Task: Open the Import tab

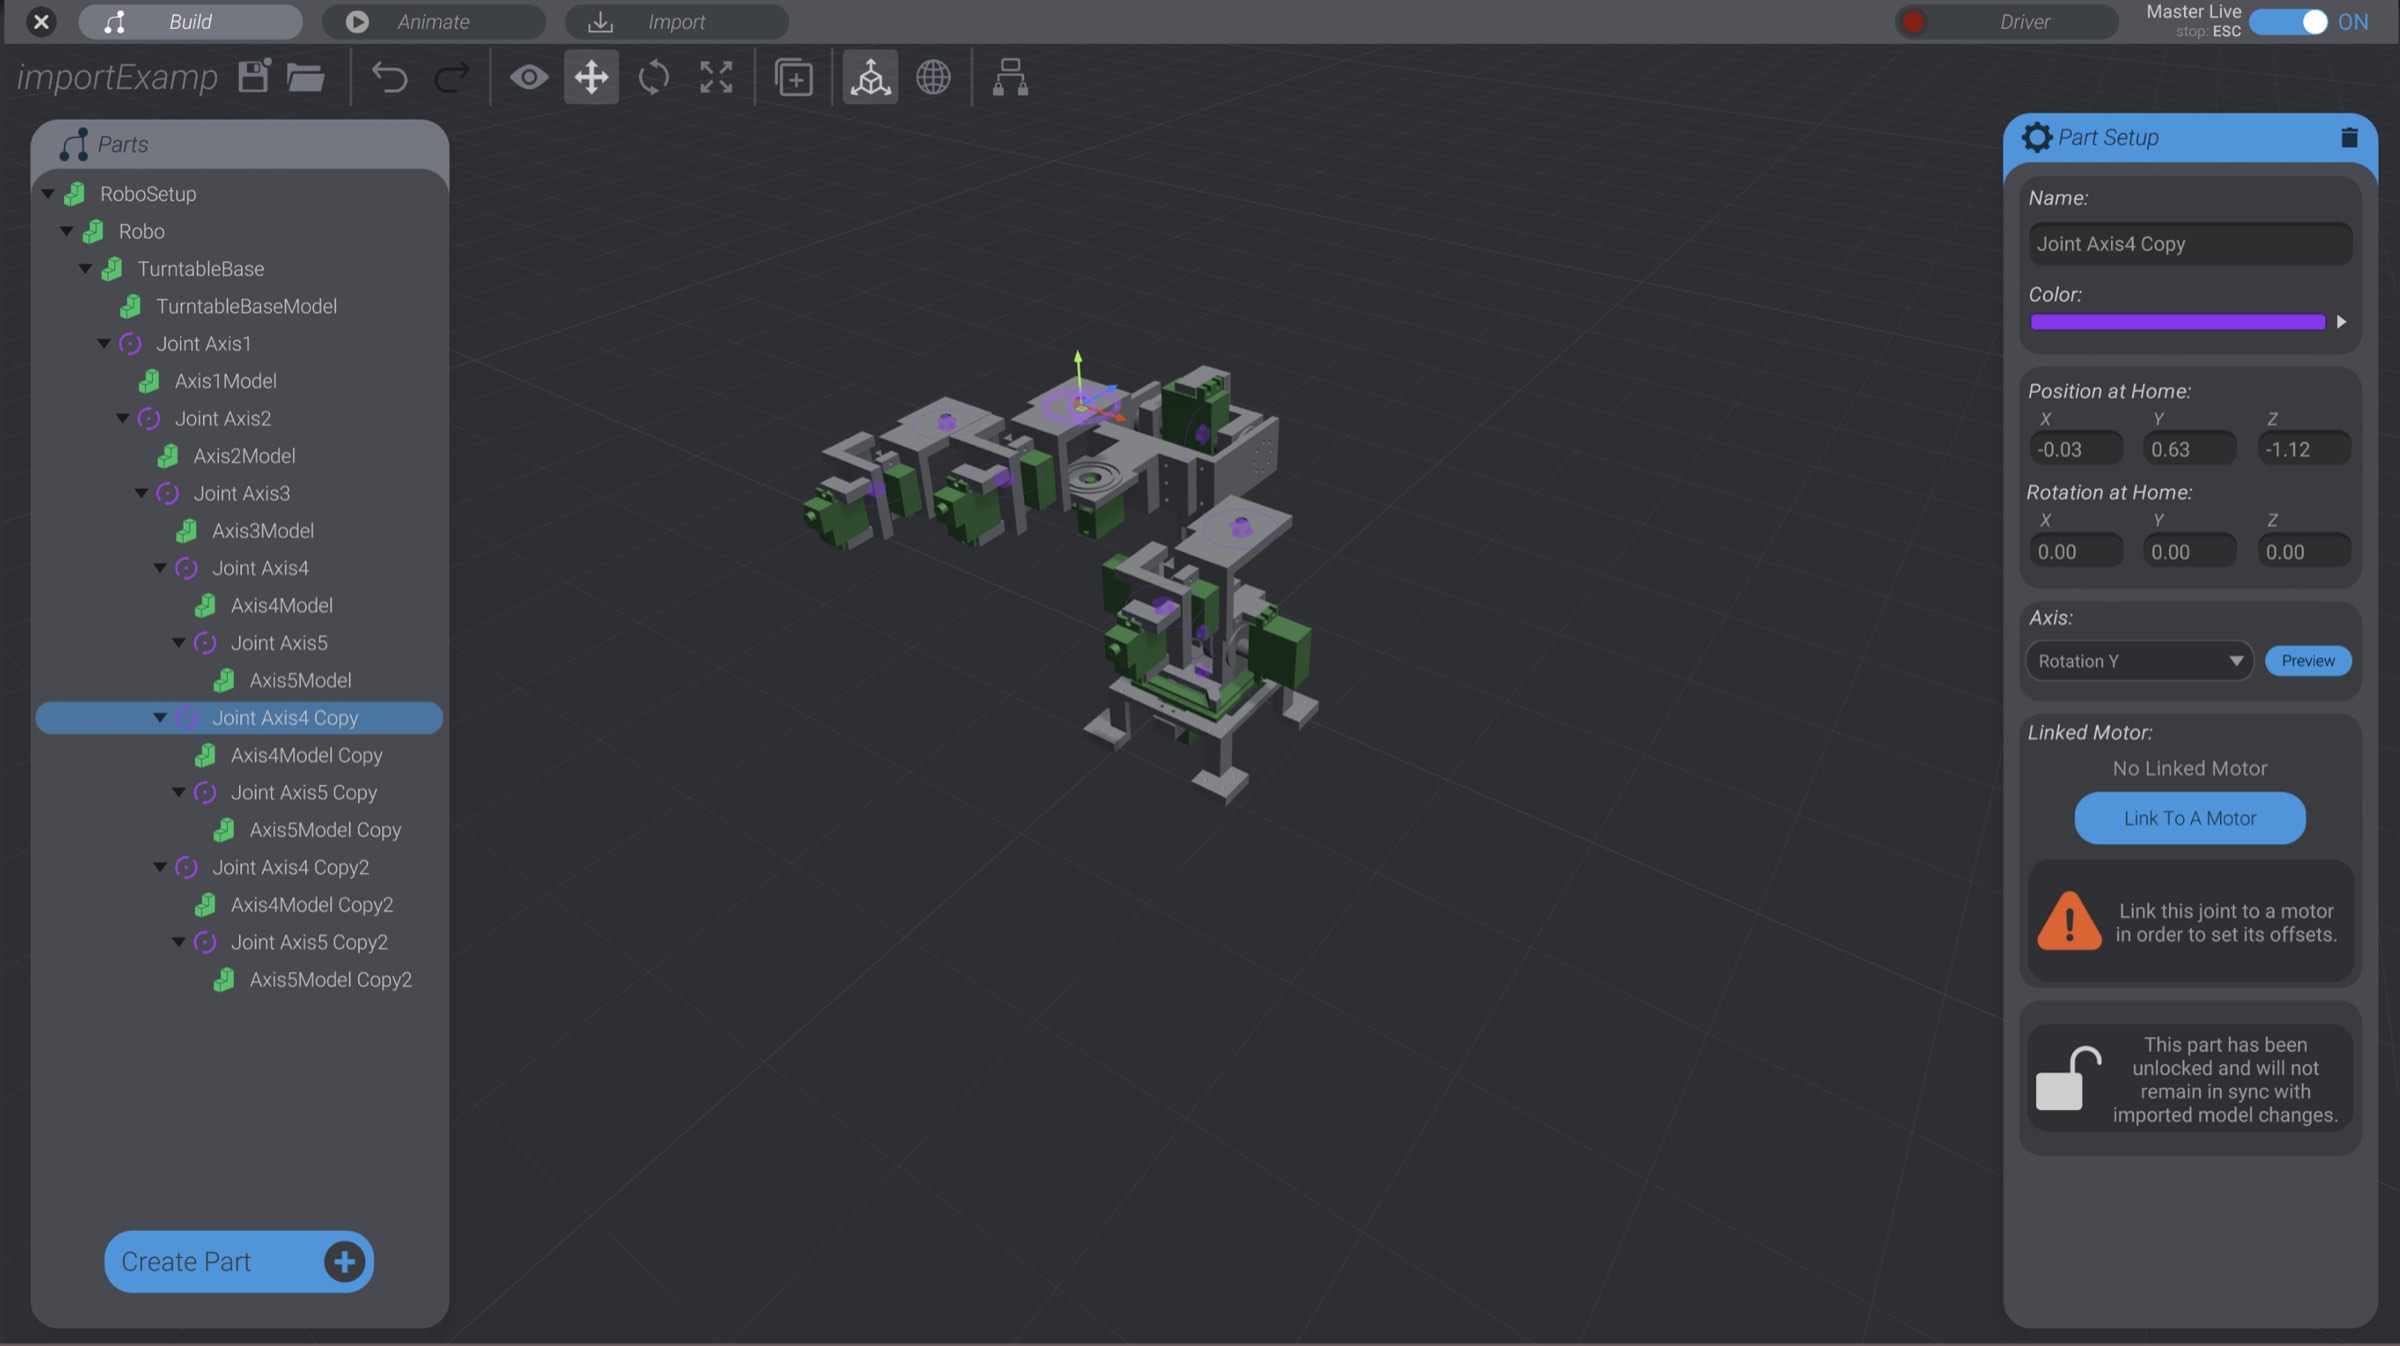Action: click(x=675, y=21)
